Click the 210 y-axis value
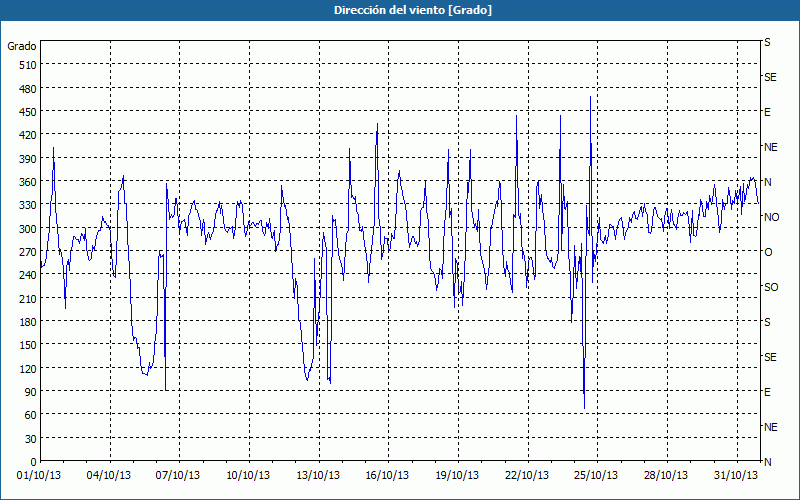Image resolution: width=800 pixels, height=500 pixels. point(28,298)
